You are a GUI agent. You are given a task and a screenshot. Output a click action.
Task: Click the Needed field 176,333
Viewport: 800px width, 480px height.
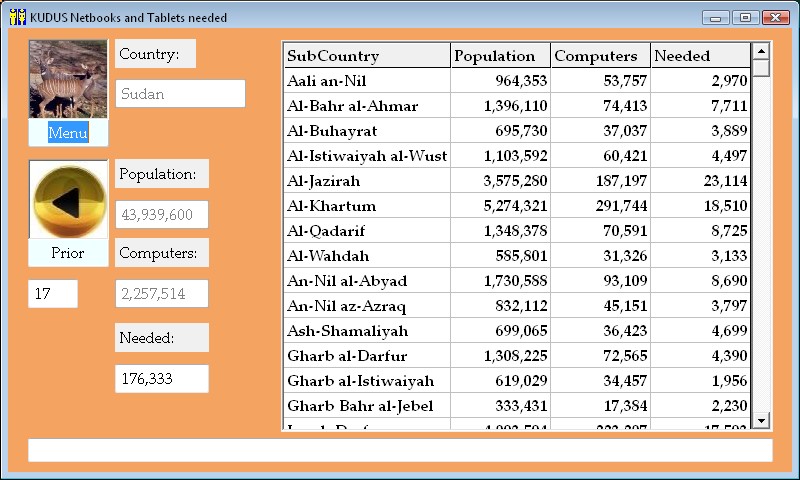[161, 379]
